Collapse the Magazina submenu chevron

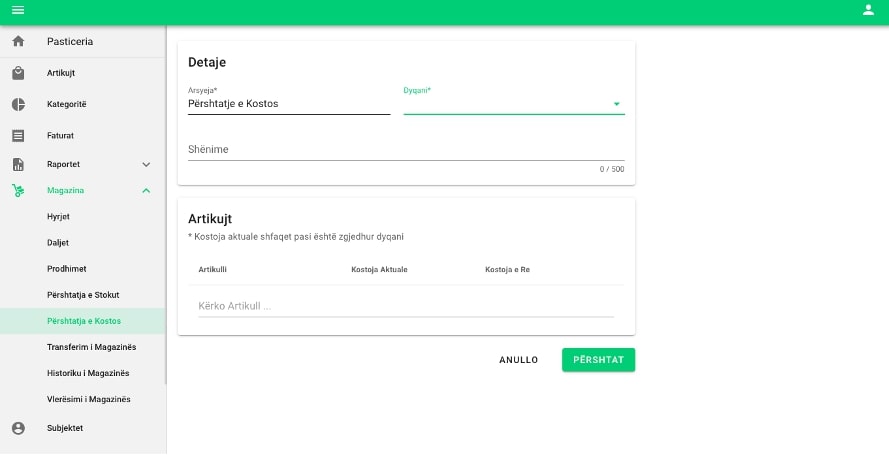[x=146, y=191]
